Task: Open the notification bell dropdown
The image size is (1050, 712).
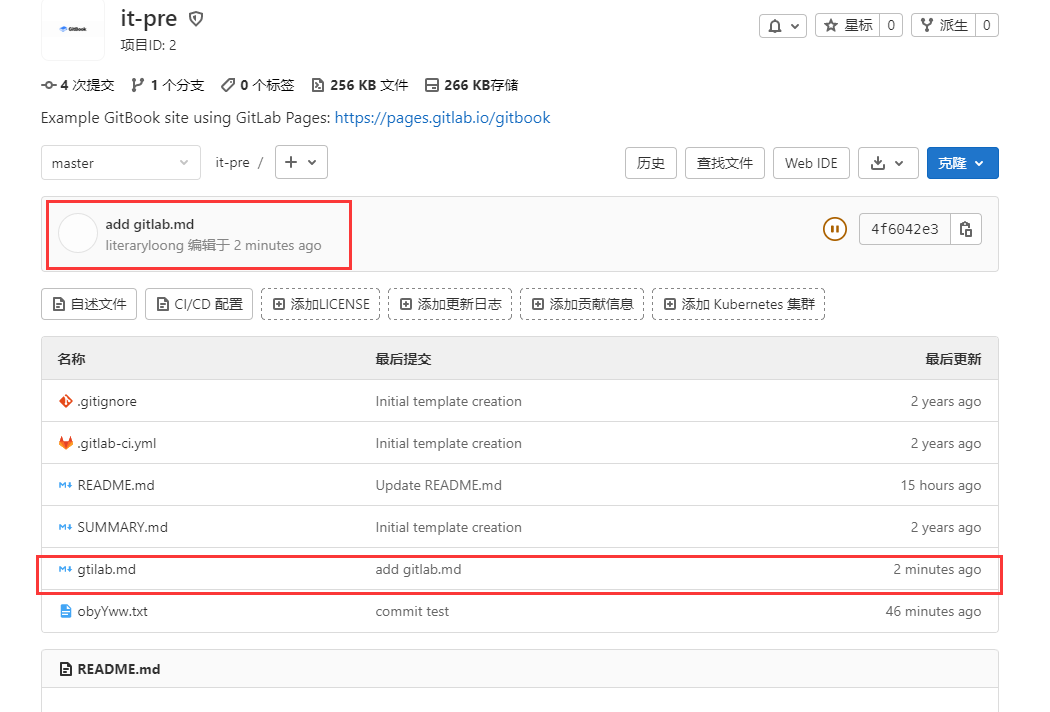Action: point(782,25)
